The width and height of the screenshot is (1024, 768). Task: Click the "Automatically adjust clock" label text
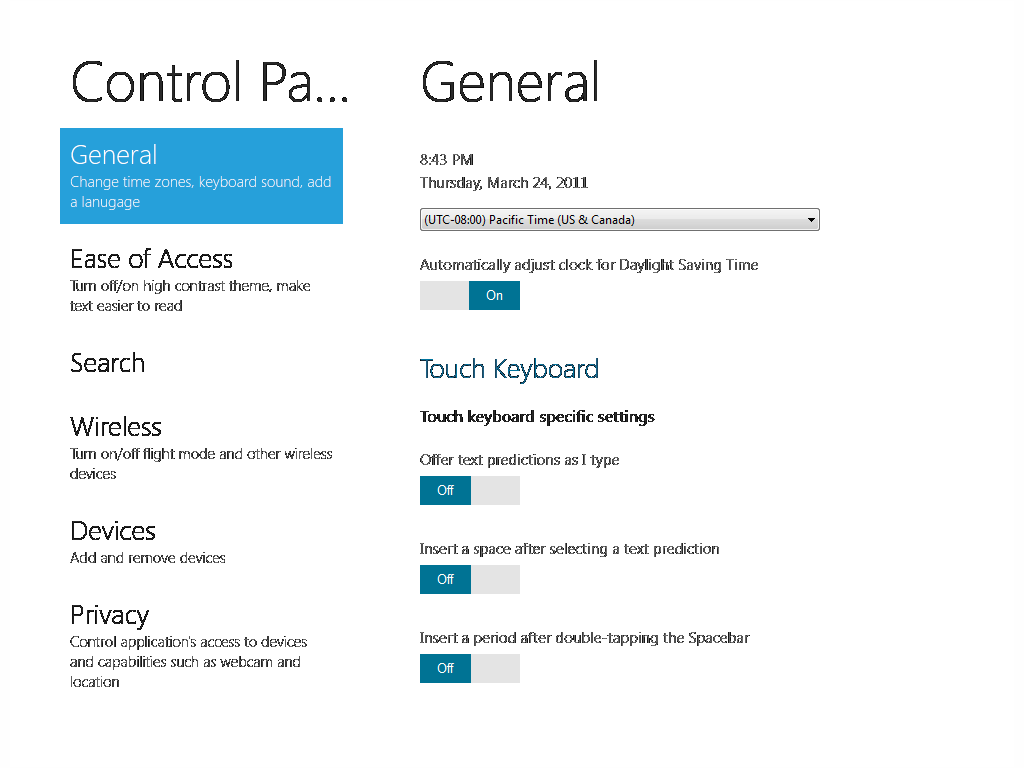tap(589, 265)
